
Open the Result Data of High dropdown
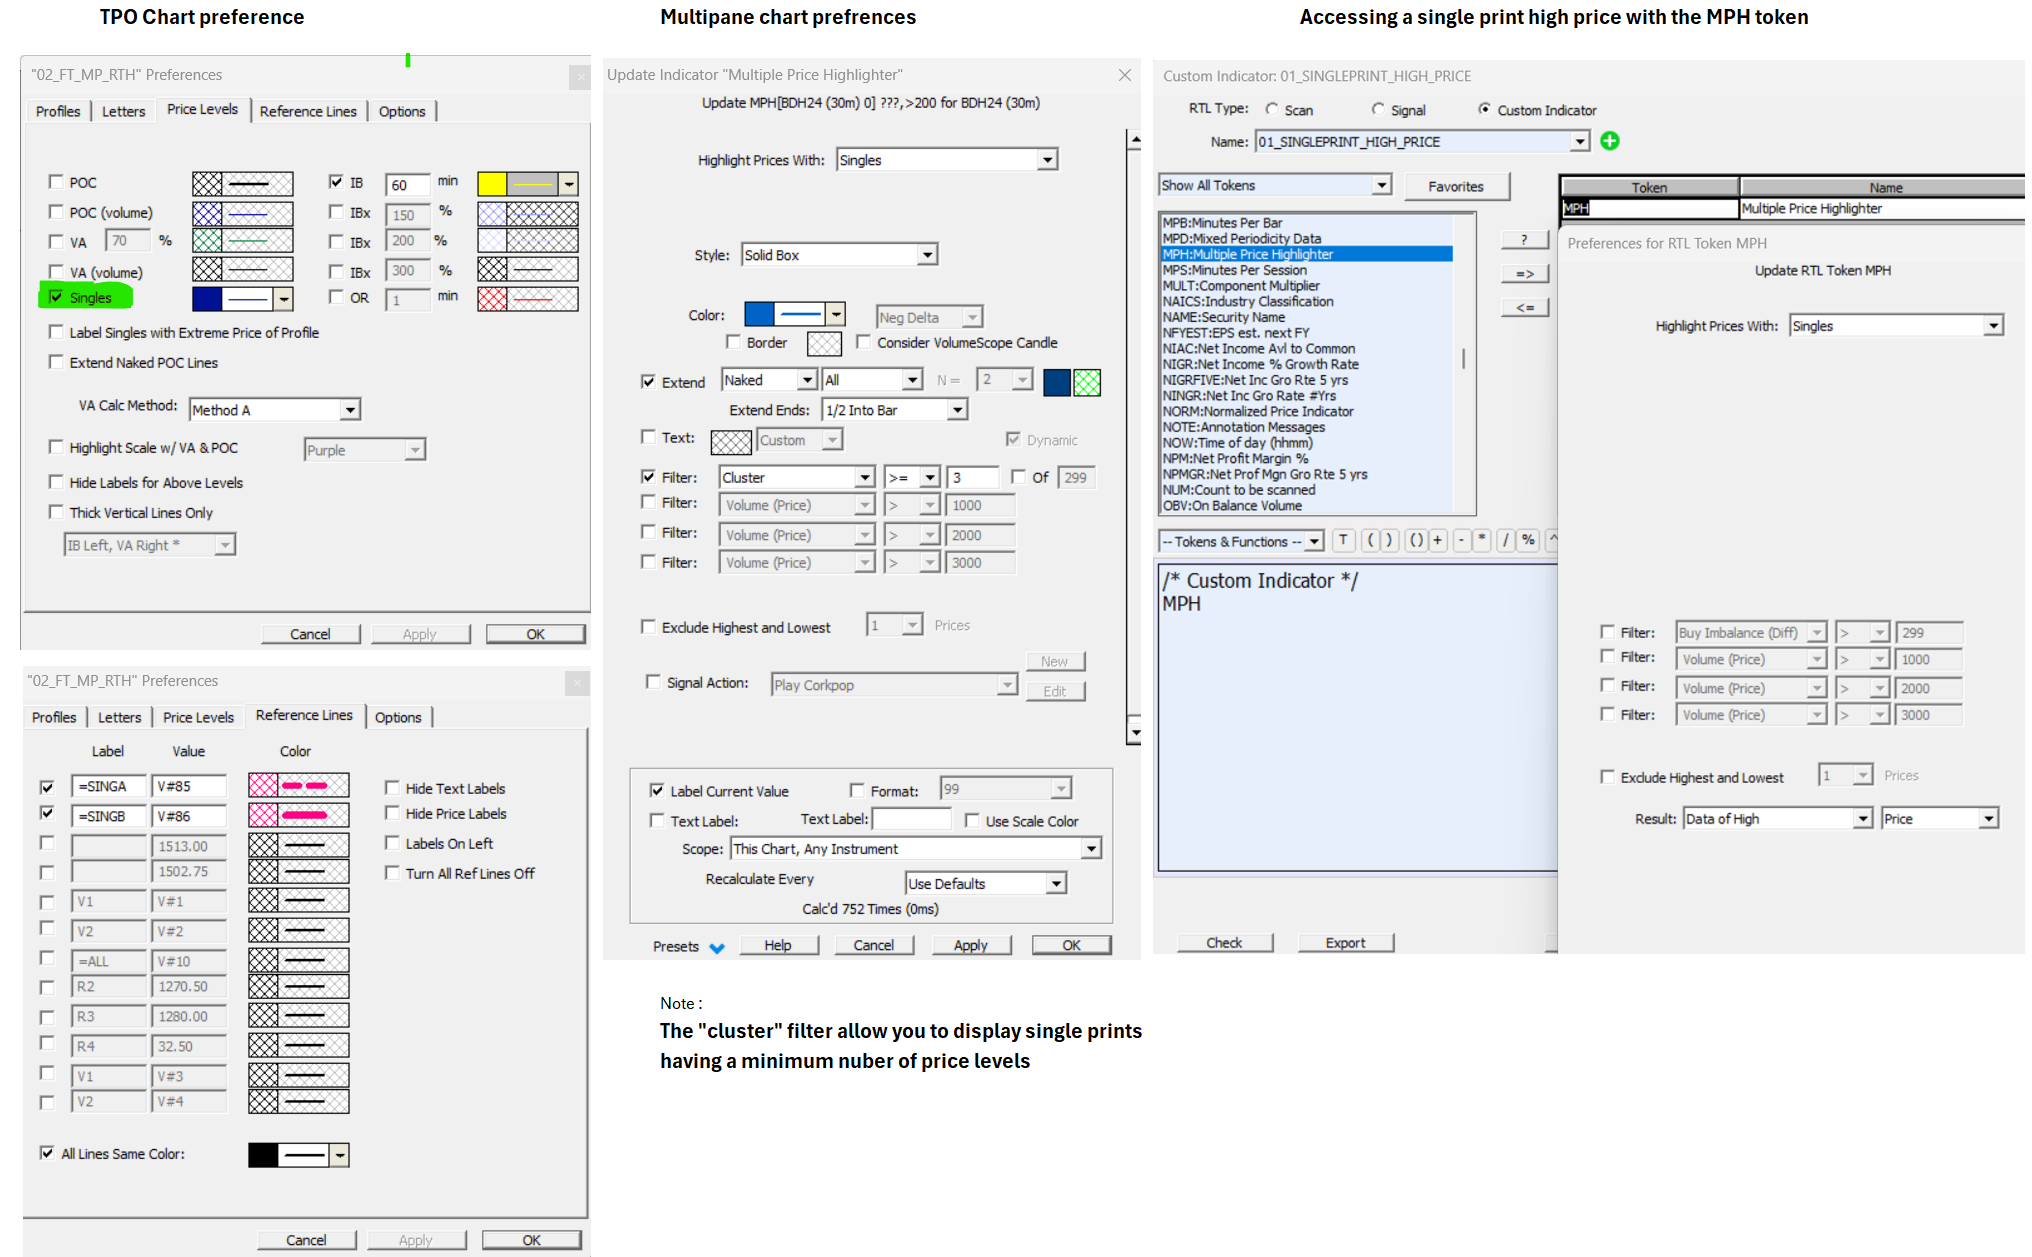(x=1777, y=819)
